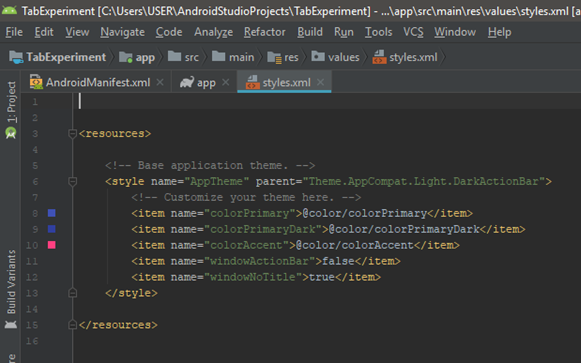Click the pink colorAccent gutter swatch
This screenshot has width=581, height=363.
tap(52, 245)
